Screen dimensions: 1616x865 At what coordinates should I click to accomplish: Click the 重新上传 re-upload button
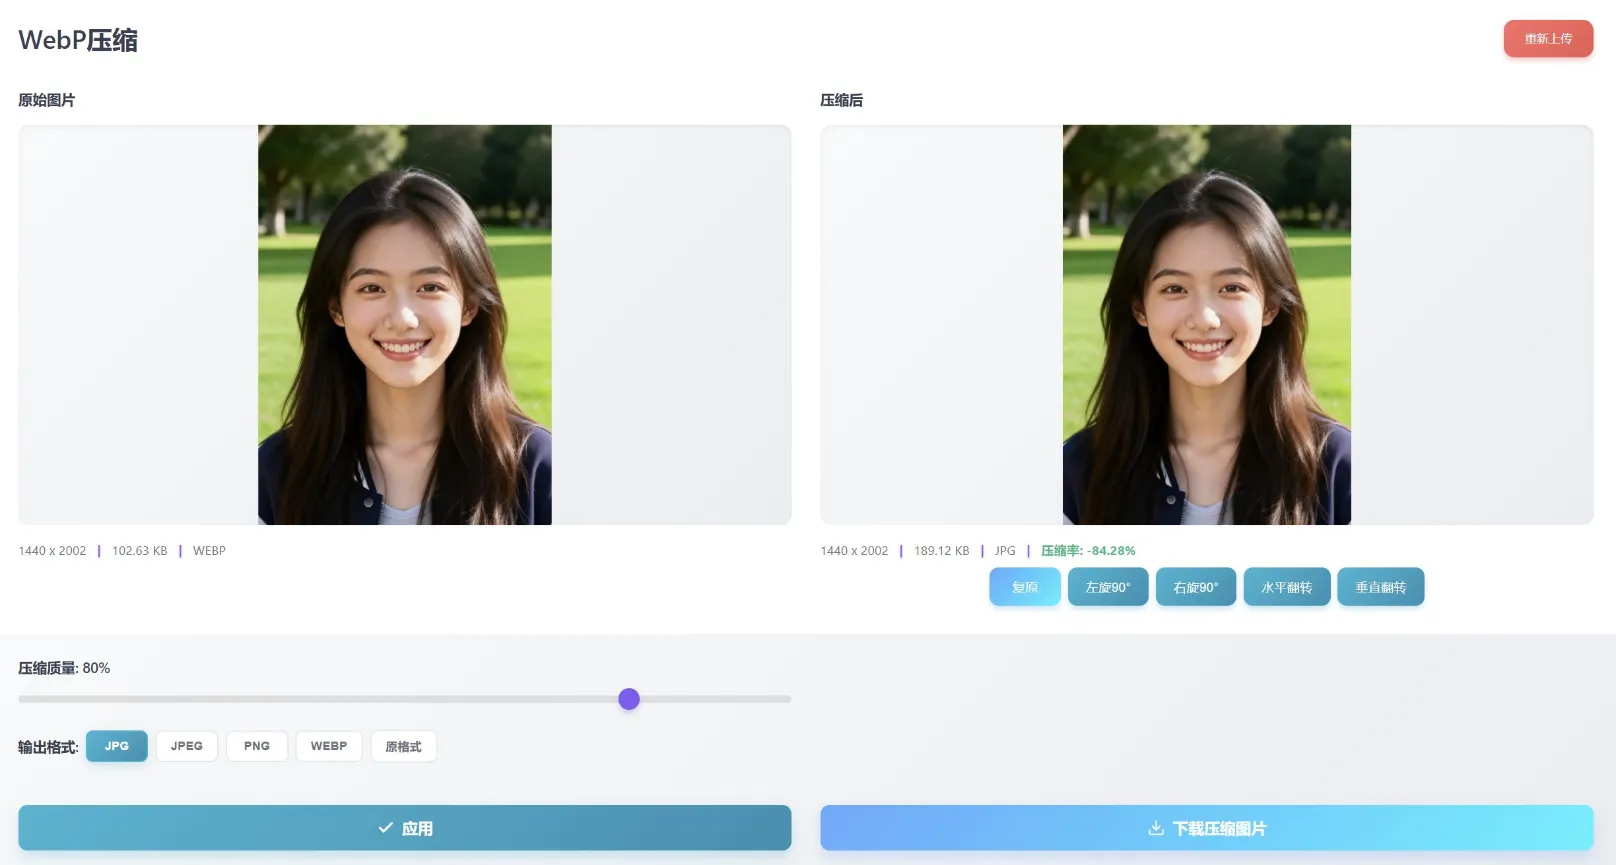(x=1548, y=39)
